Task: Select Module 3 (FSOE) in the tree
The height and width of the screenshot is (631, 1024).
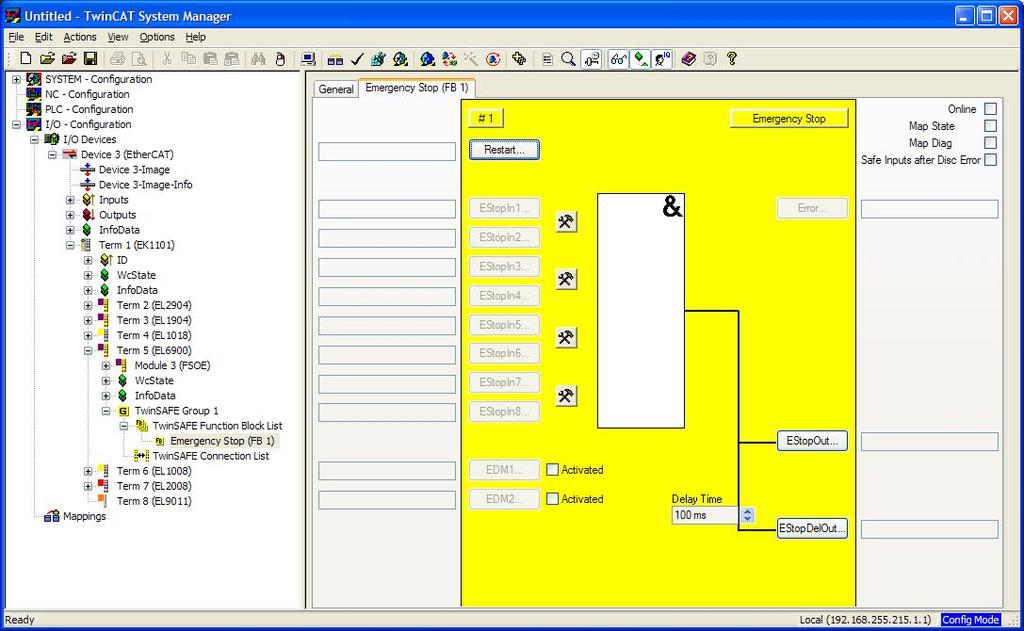Action: 172,365
